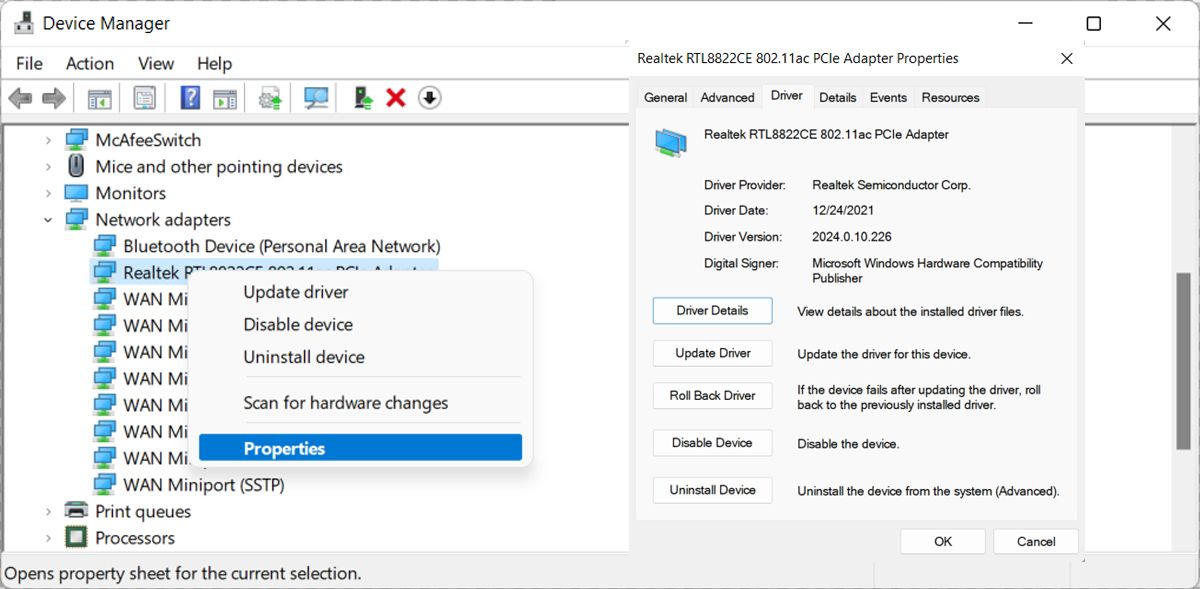Collapse the Network adapters node

point(48,219)
